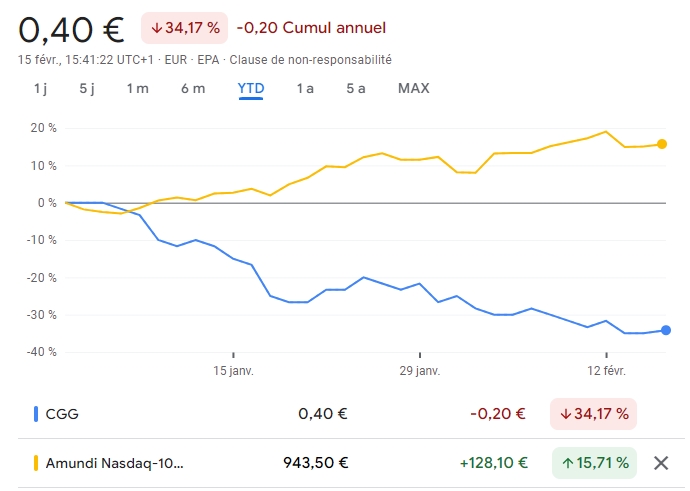Select the 1 j time range tab
690x491 pixels.
click(40, 88)
